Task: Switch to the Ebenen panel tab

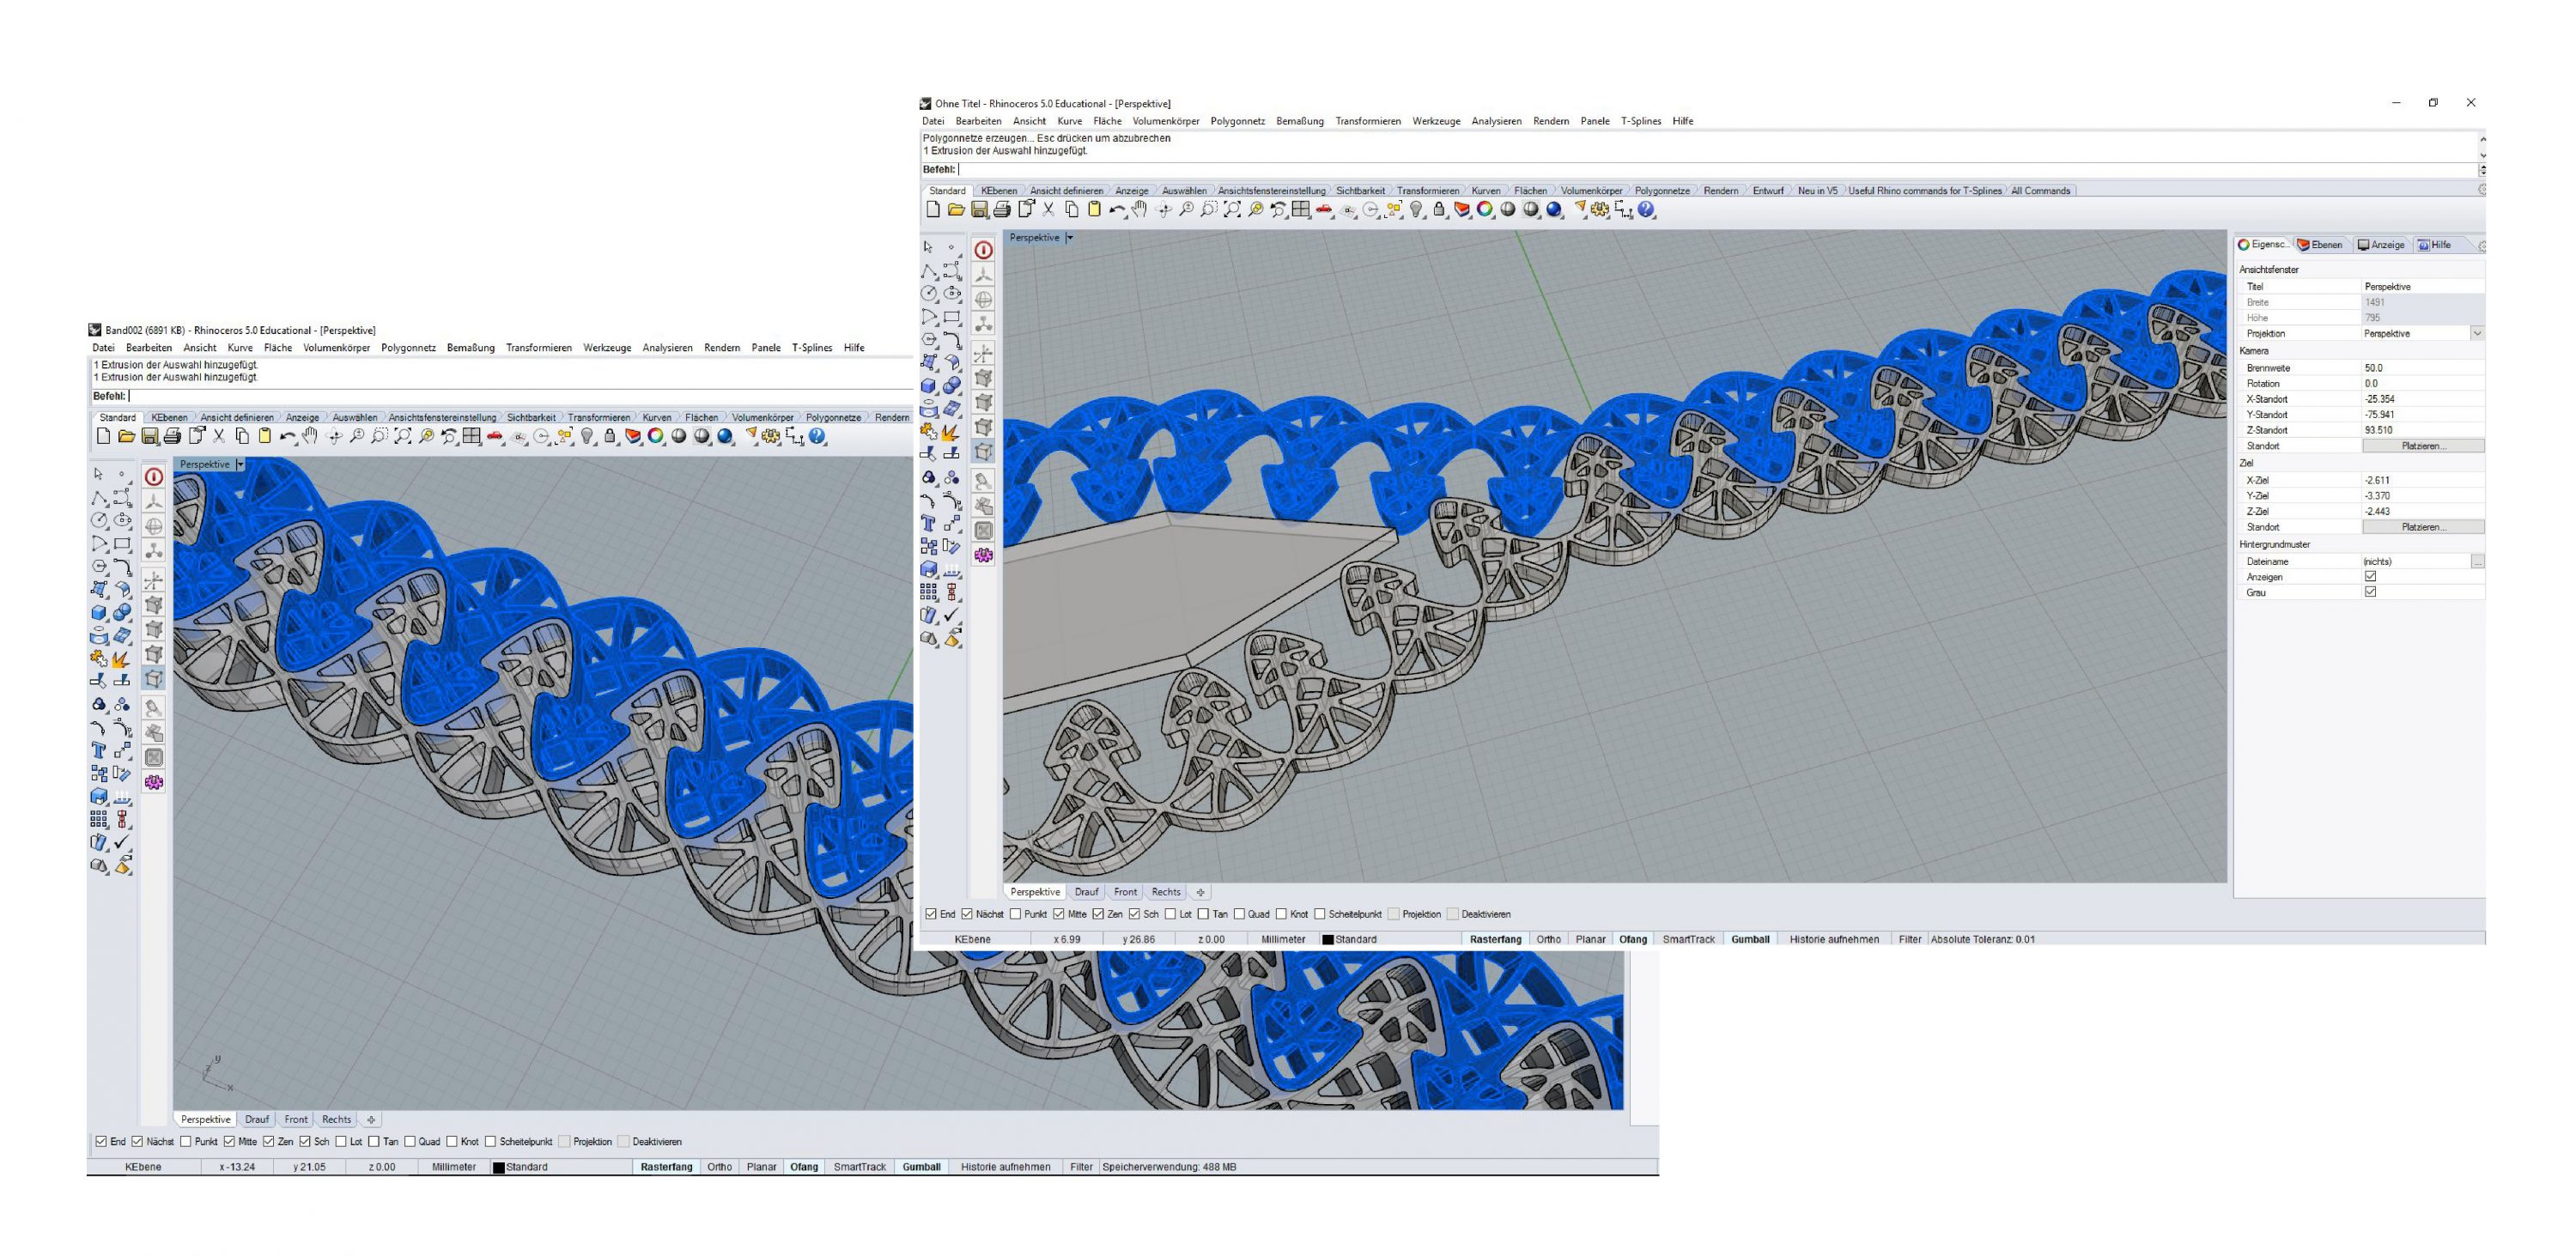Action: coord(2320,245)
